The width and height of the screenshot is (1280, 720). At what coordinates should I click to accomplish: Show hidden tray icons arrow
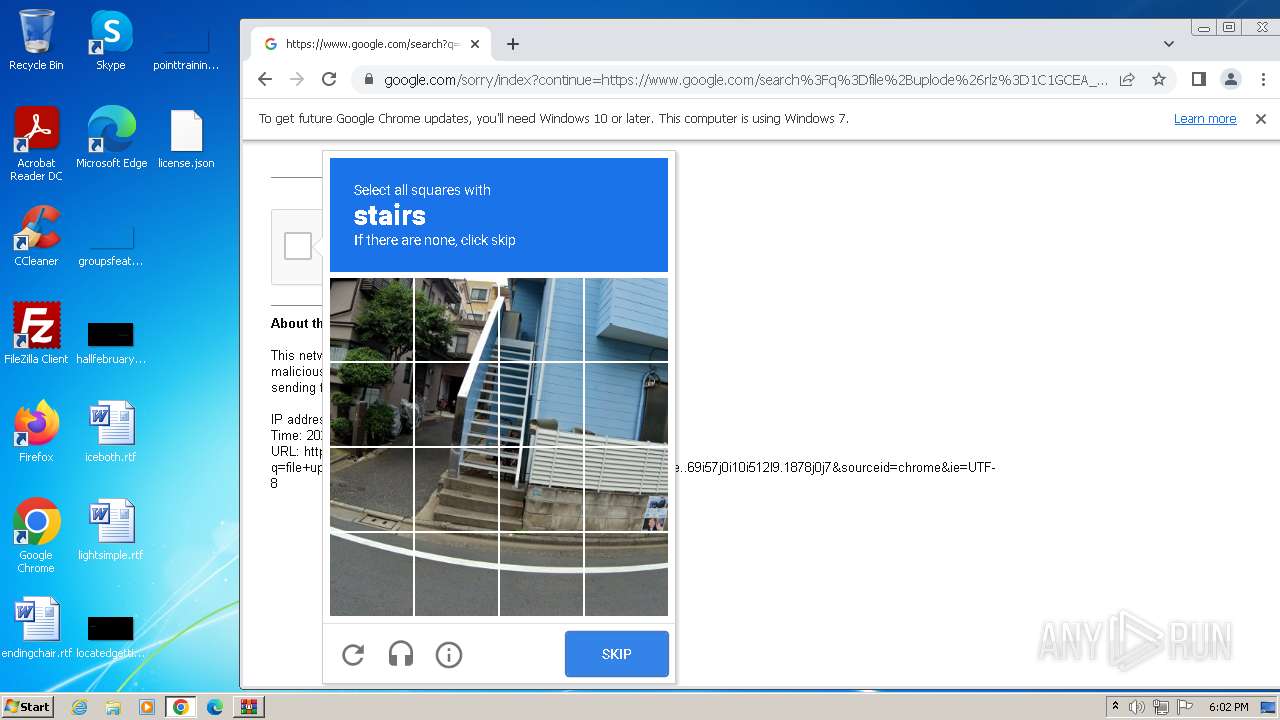[1115, 707]
